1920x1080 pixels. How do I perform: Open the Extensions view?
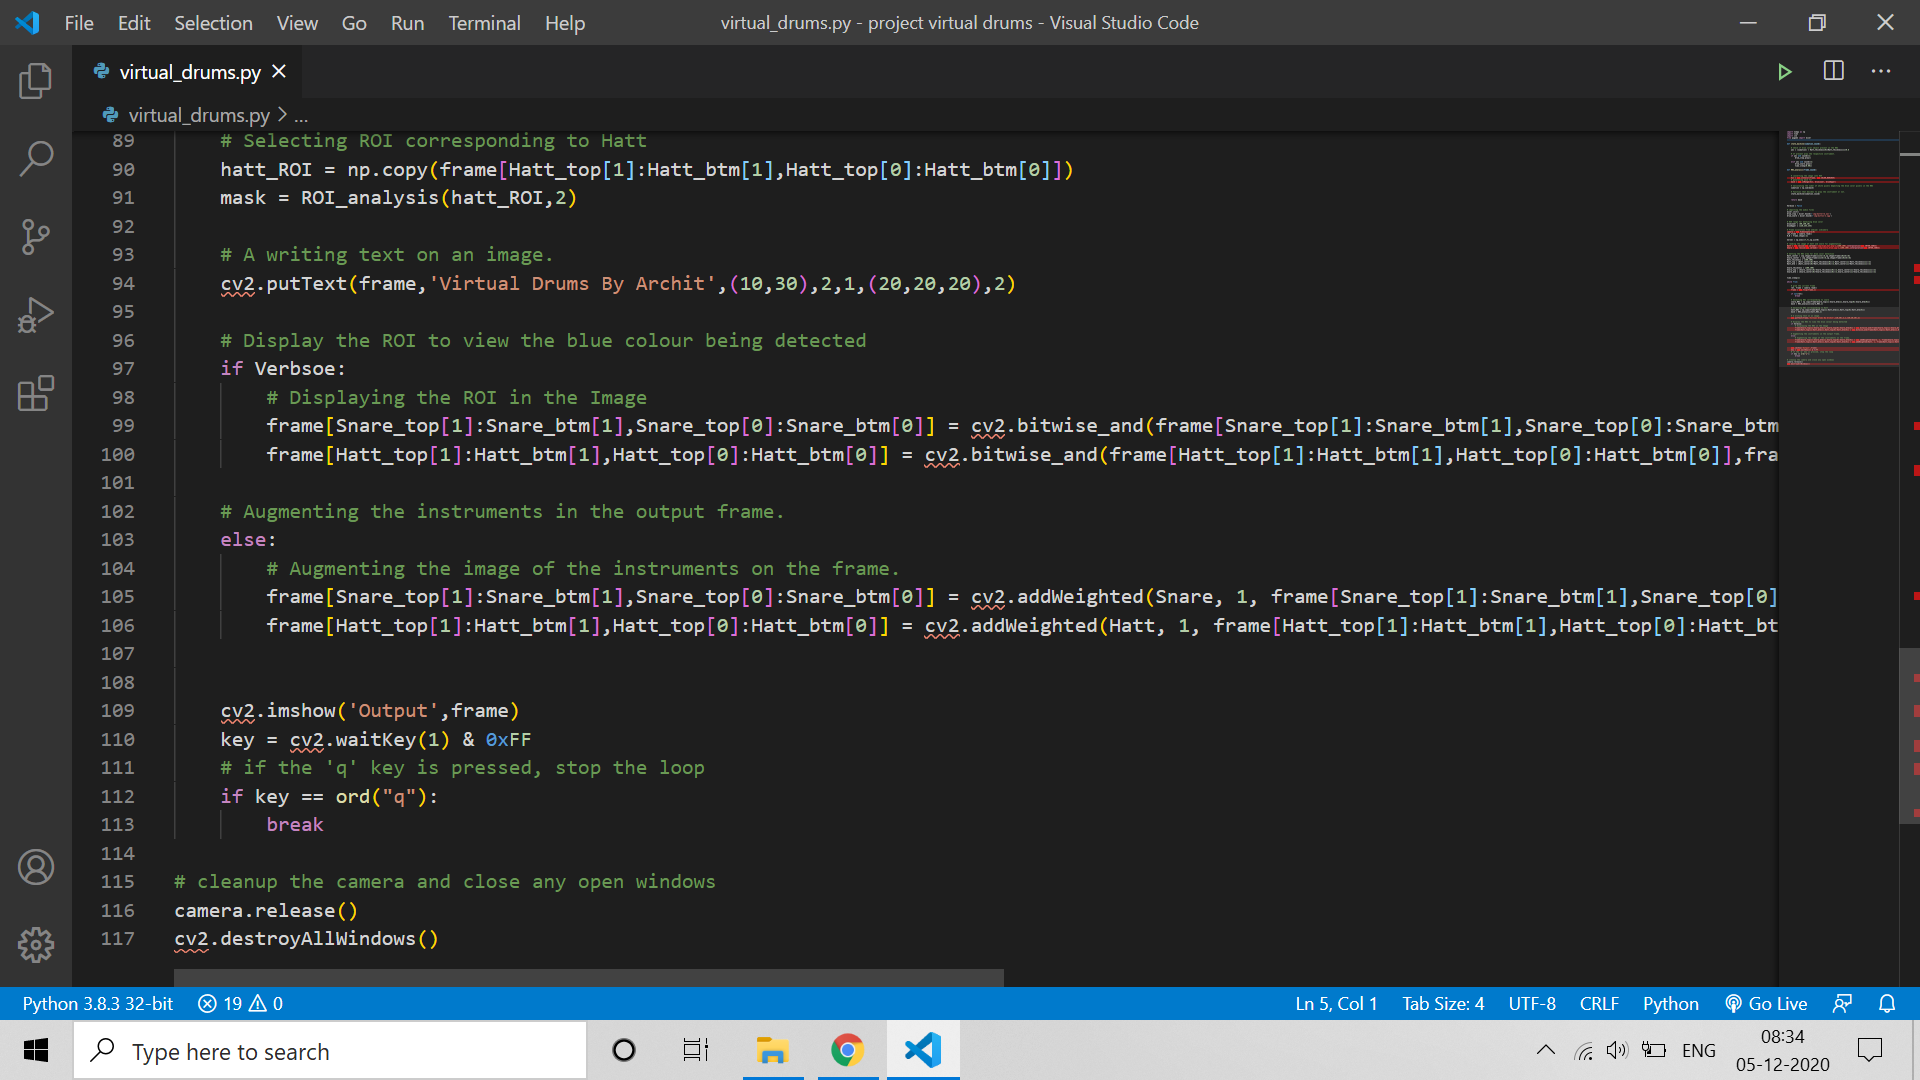pos(36,393)
